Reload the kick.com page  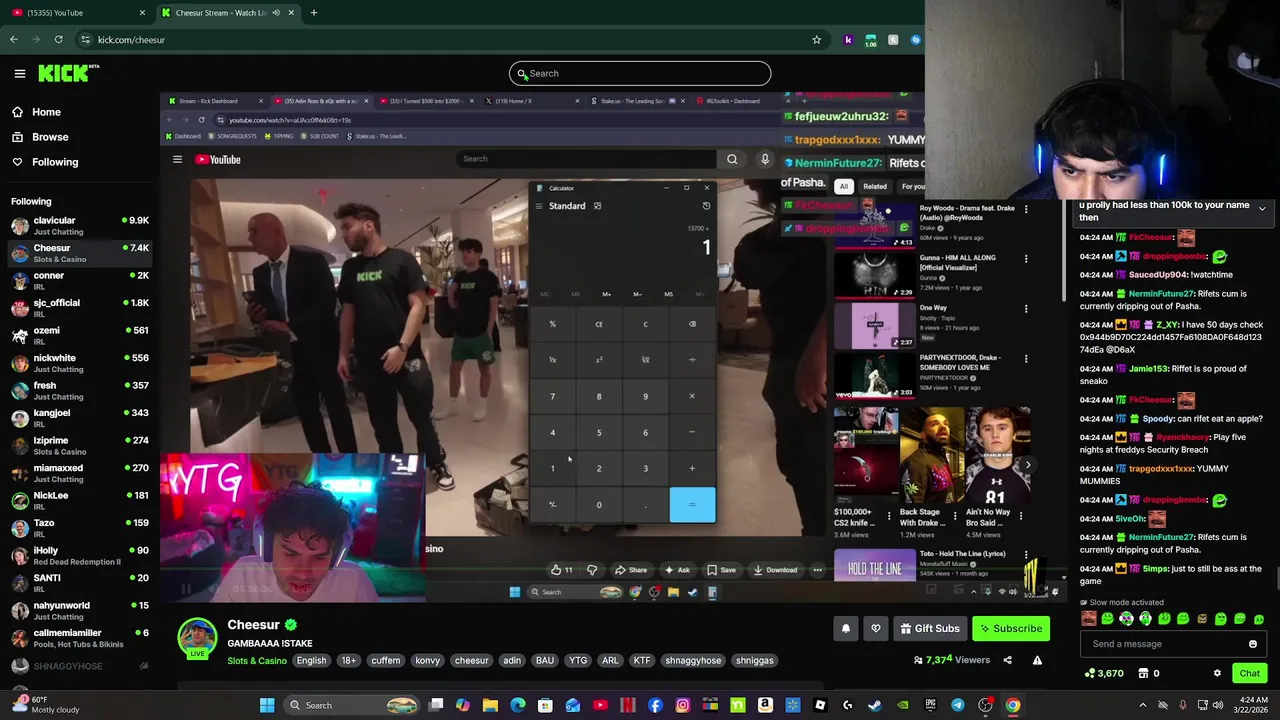pos(58,40)
